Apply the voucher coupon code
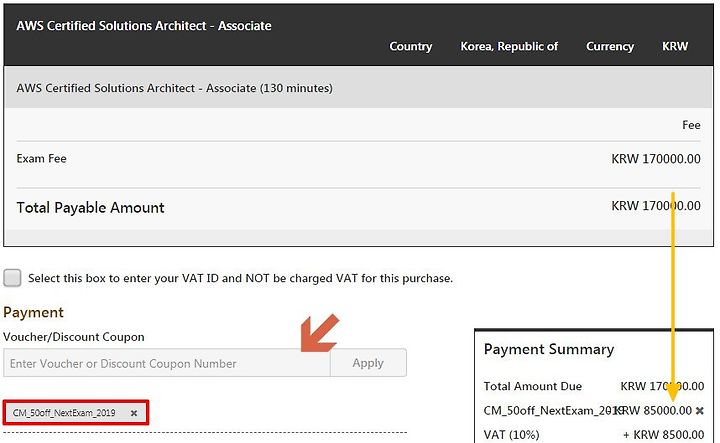The height and width of the screenshot is (443, 720). 368,363
